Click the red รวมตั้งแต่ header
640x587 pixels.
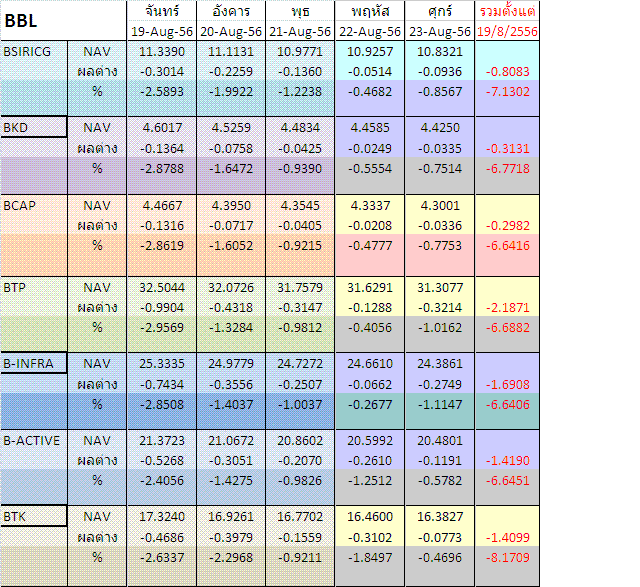pyautogui.click(x=507, y=11)
